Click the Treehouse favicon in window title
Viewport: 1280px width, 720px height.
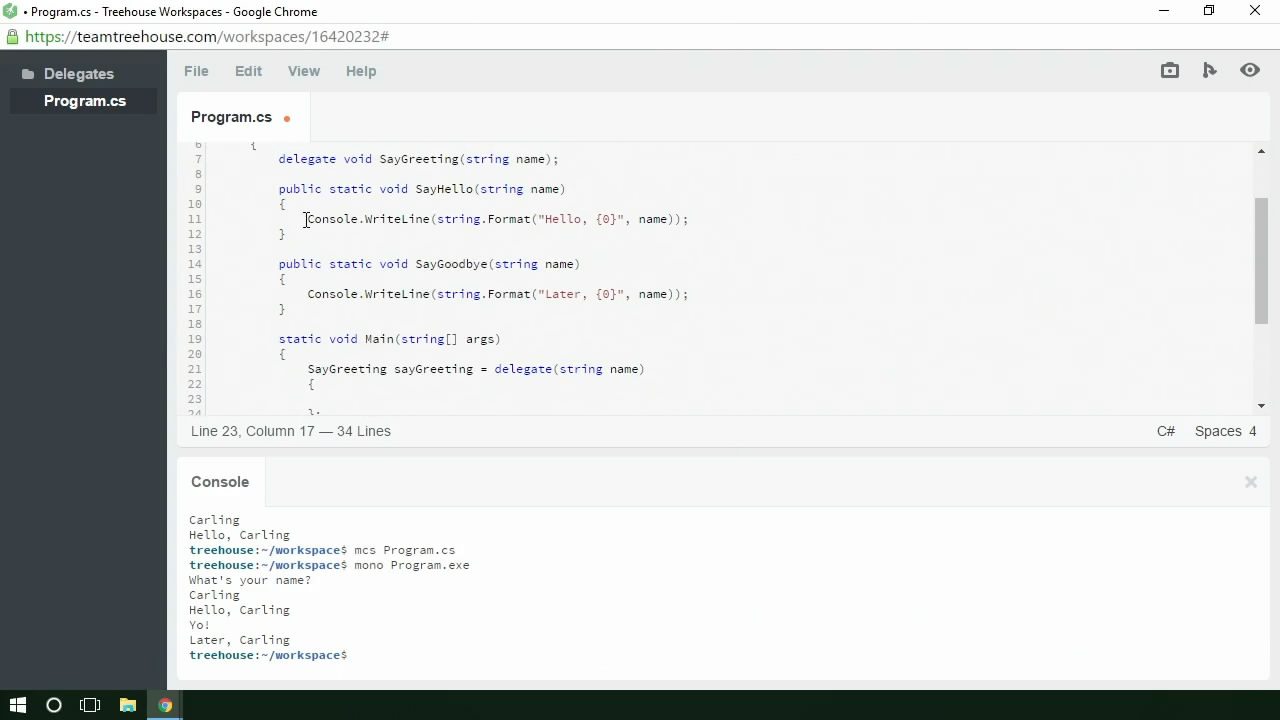pyautogui.click(x=11, y=11)
